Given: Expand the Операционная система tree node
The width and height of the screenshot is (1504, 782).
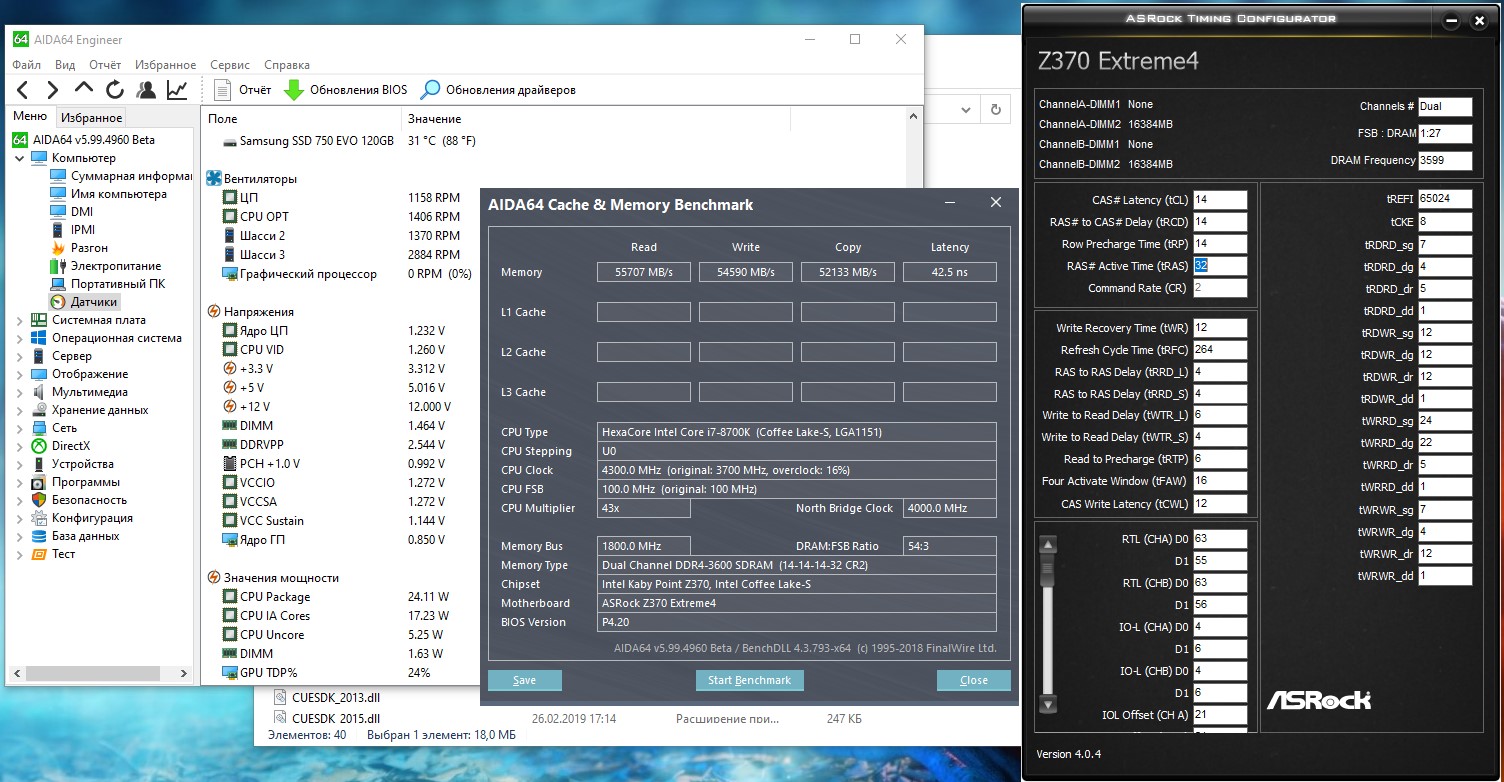Looking at the screenshot, I should click(19, 338).
